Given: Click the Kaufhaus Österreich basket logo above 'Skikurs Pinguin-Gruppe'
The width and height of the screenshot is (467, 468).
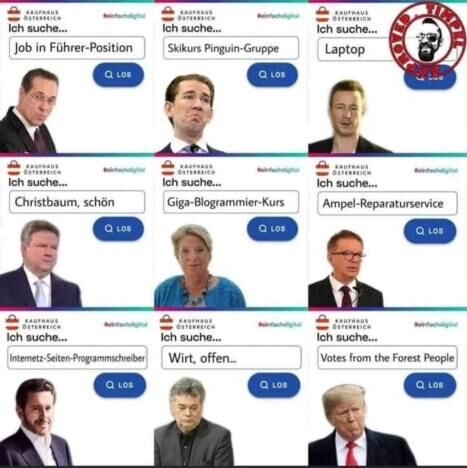Looking at the screenshot, I should click(x=168, y=14).
